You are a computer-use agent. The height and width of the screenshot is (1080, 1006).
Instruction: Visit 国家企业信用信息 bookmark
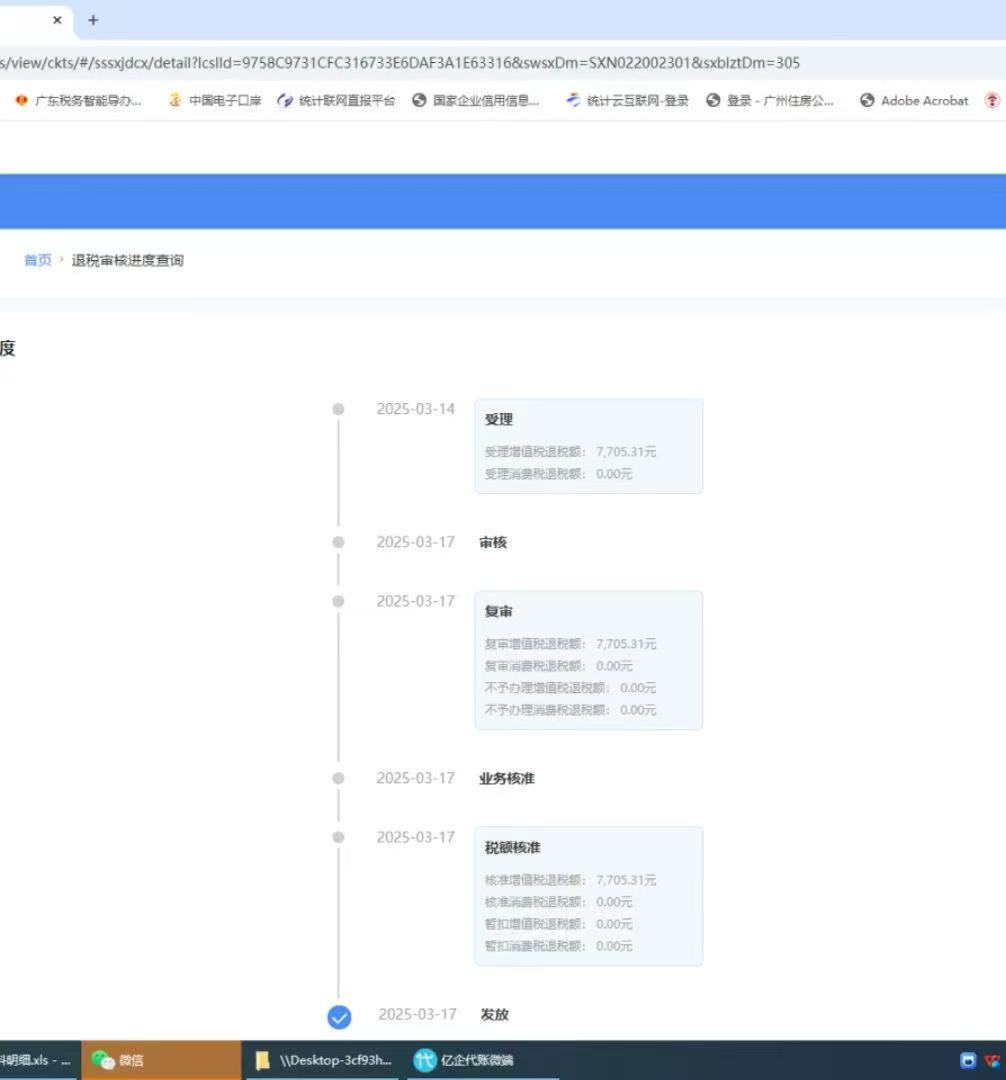478,100
